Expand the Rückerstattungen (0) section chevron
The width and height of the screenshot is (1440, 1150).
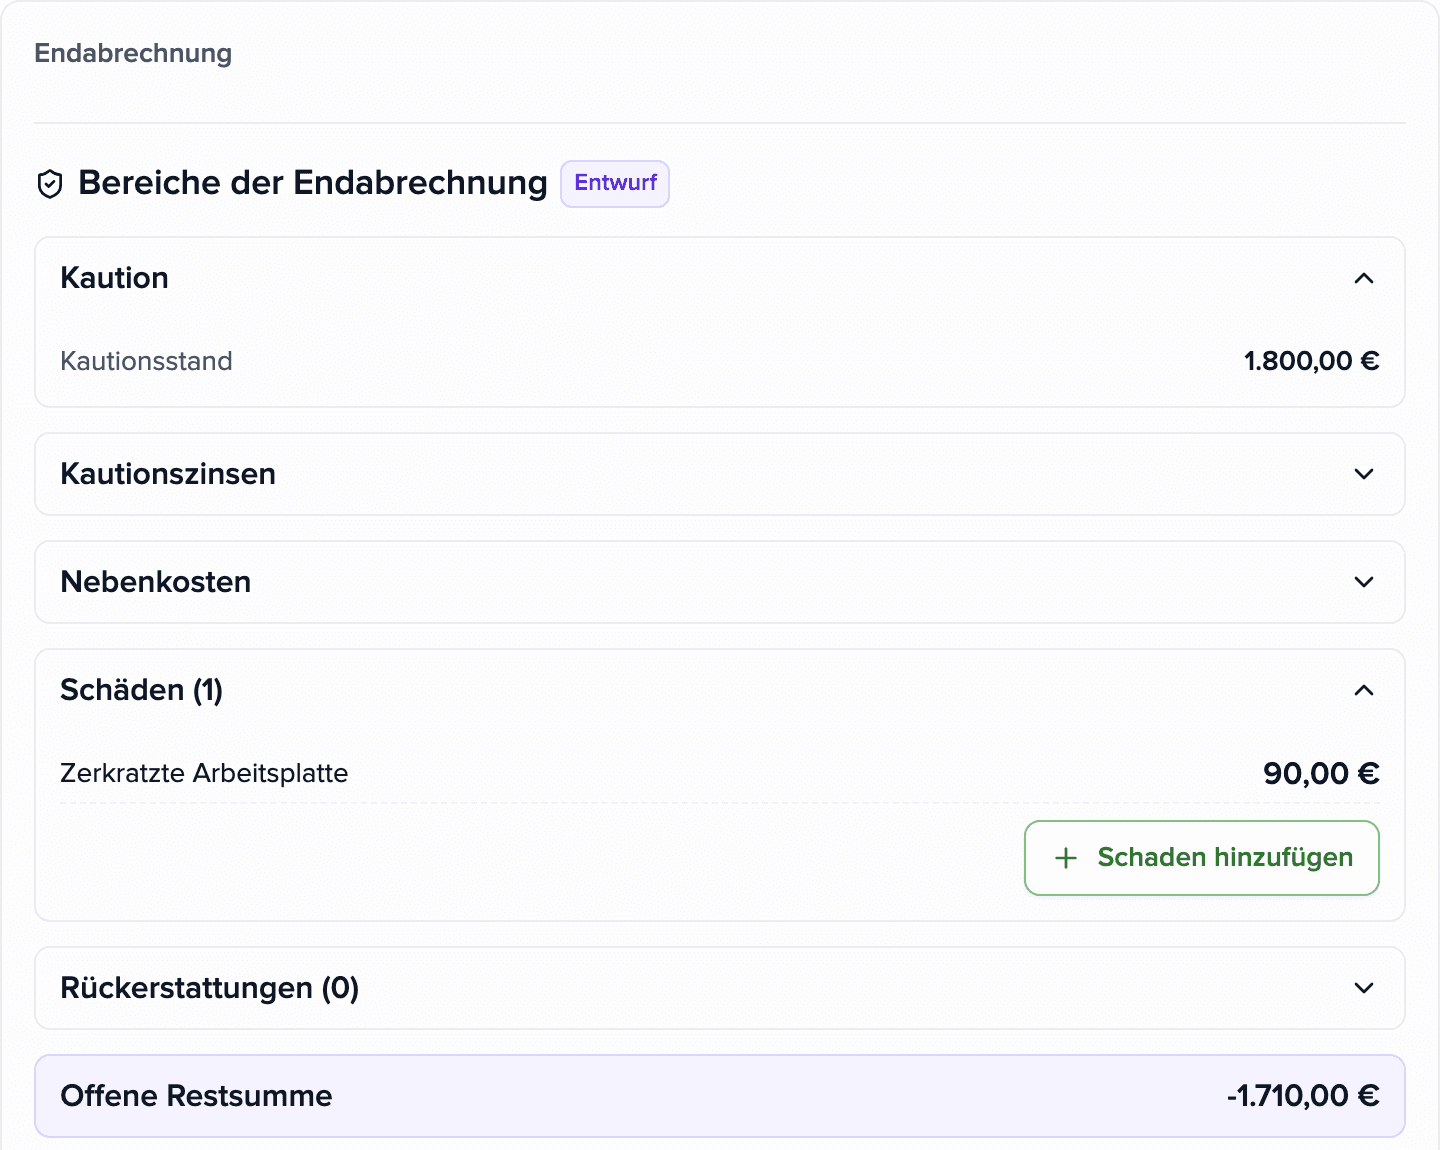(x=1364, y=988)
